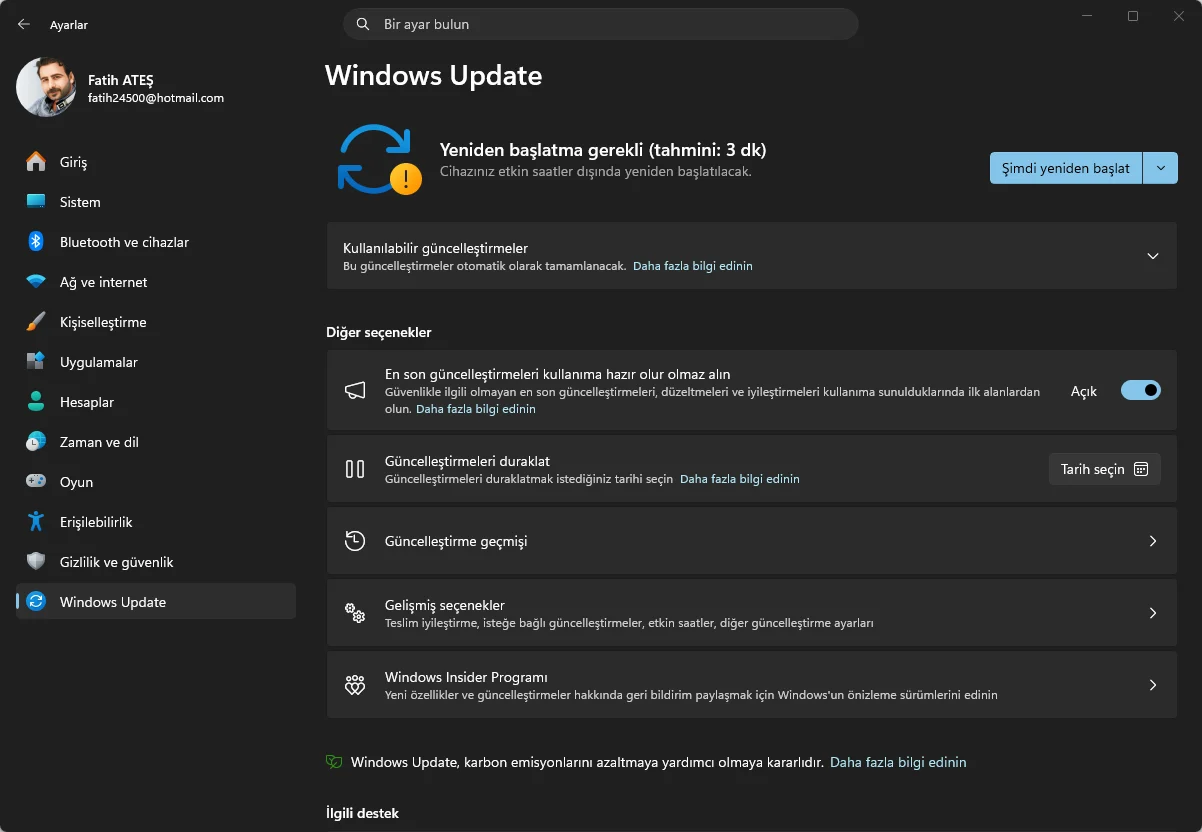The height and width of the screenshot is (832, 1202).
Task: Click the large update status icon with warning
Action: (x=379, y=159)
